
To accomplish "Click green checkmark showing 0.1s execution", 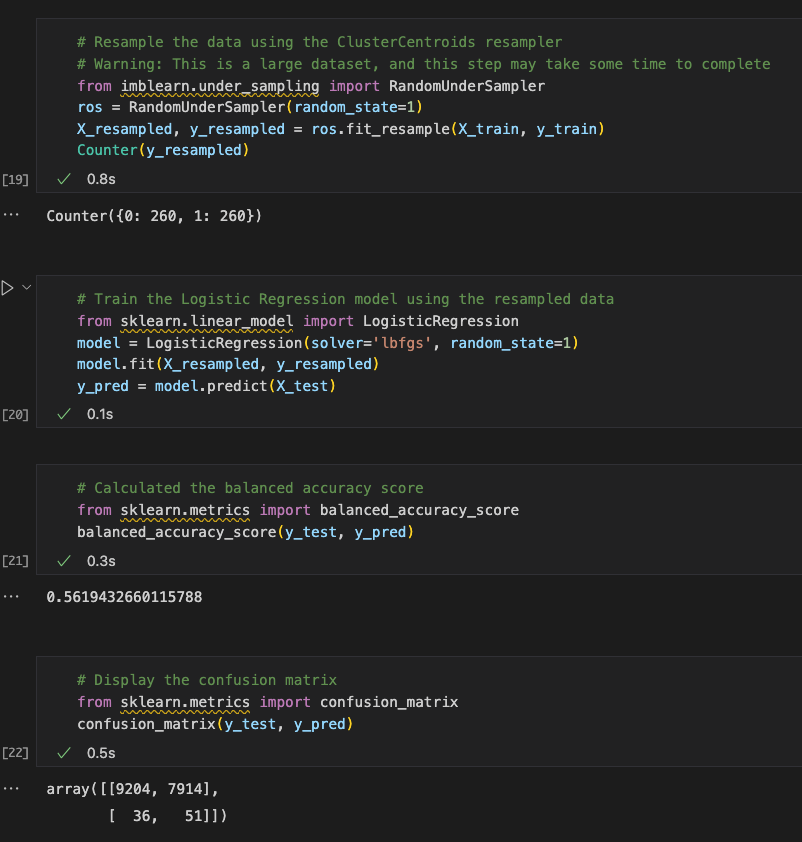I will click(x=64, y=414).
